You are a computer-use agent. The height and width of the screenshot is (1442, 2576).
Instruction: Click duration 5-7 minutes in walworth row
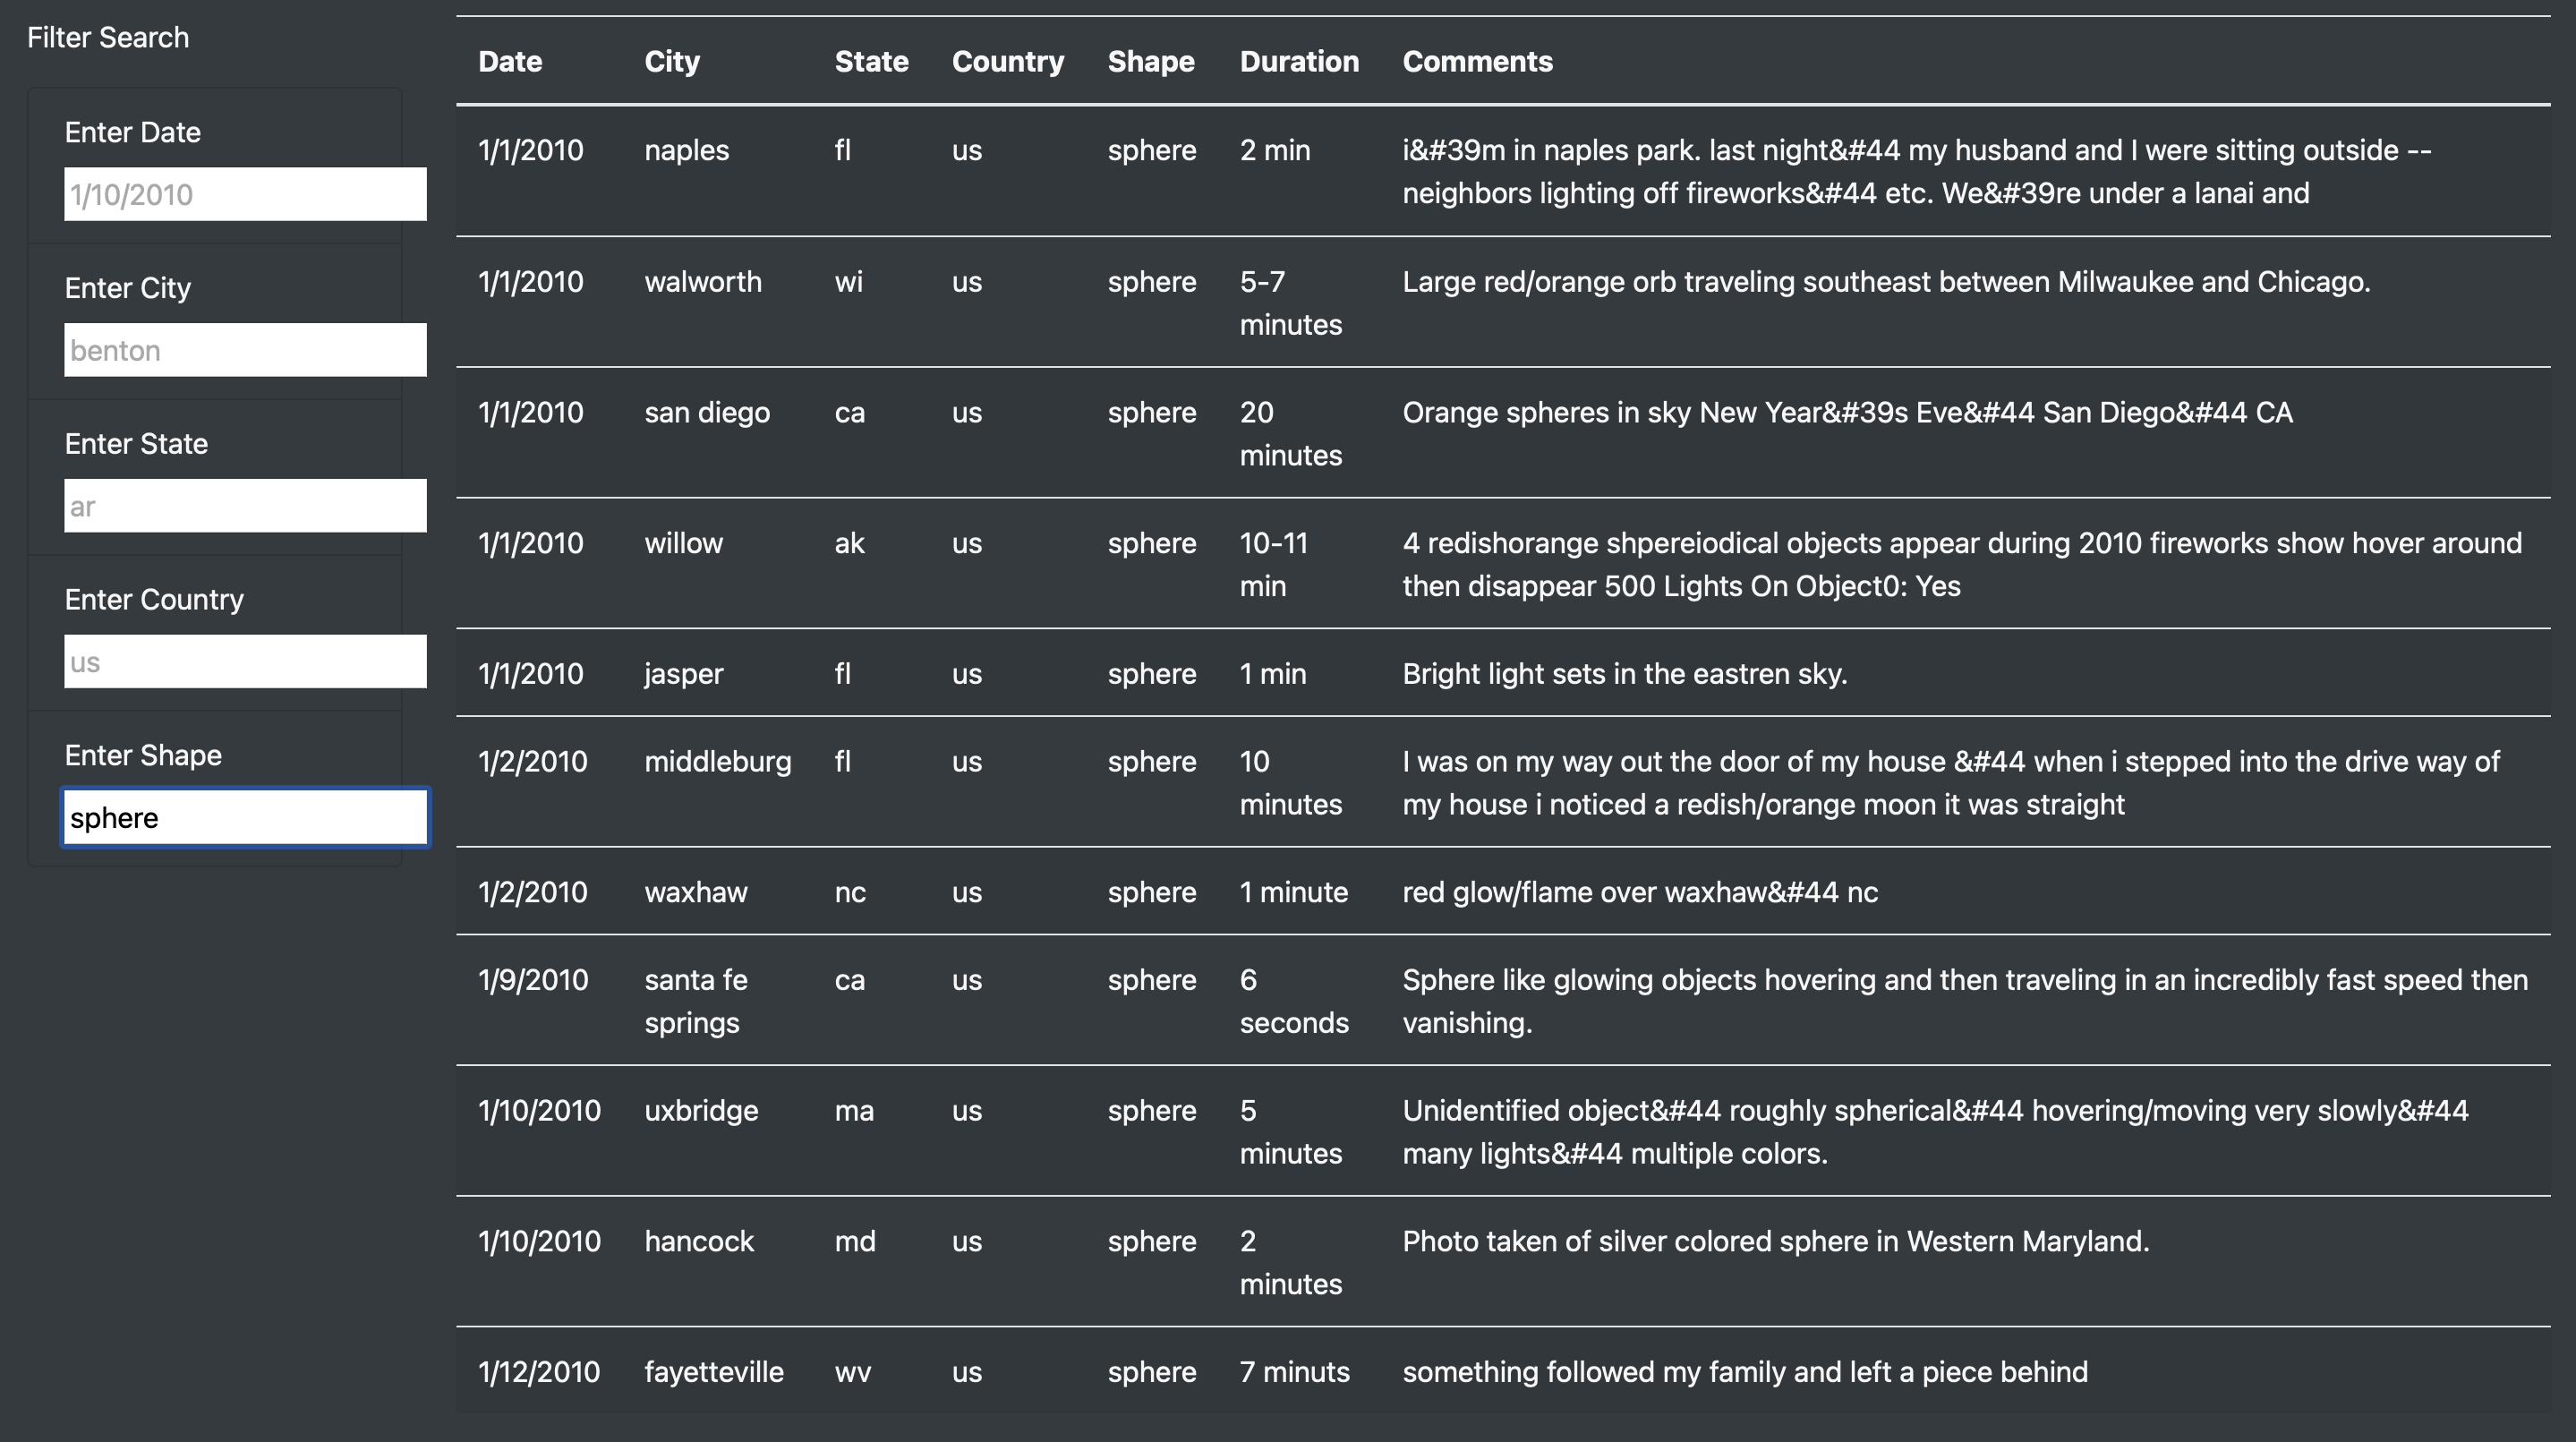pyautogui.click(x=1291, y=304)
